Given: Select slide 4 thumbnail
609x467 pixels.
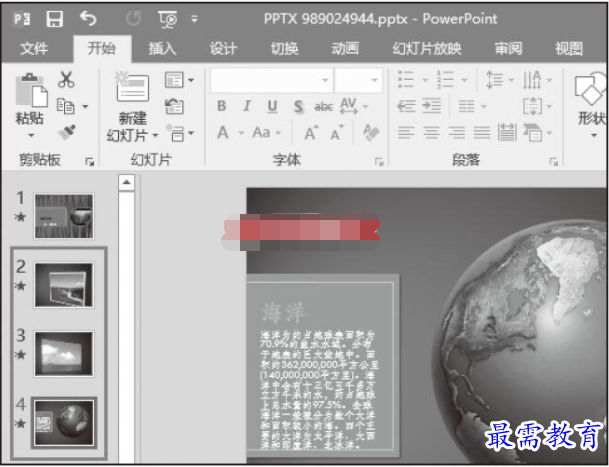Looking at the screenshot, I should point(64,423).
